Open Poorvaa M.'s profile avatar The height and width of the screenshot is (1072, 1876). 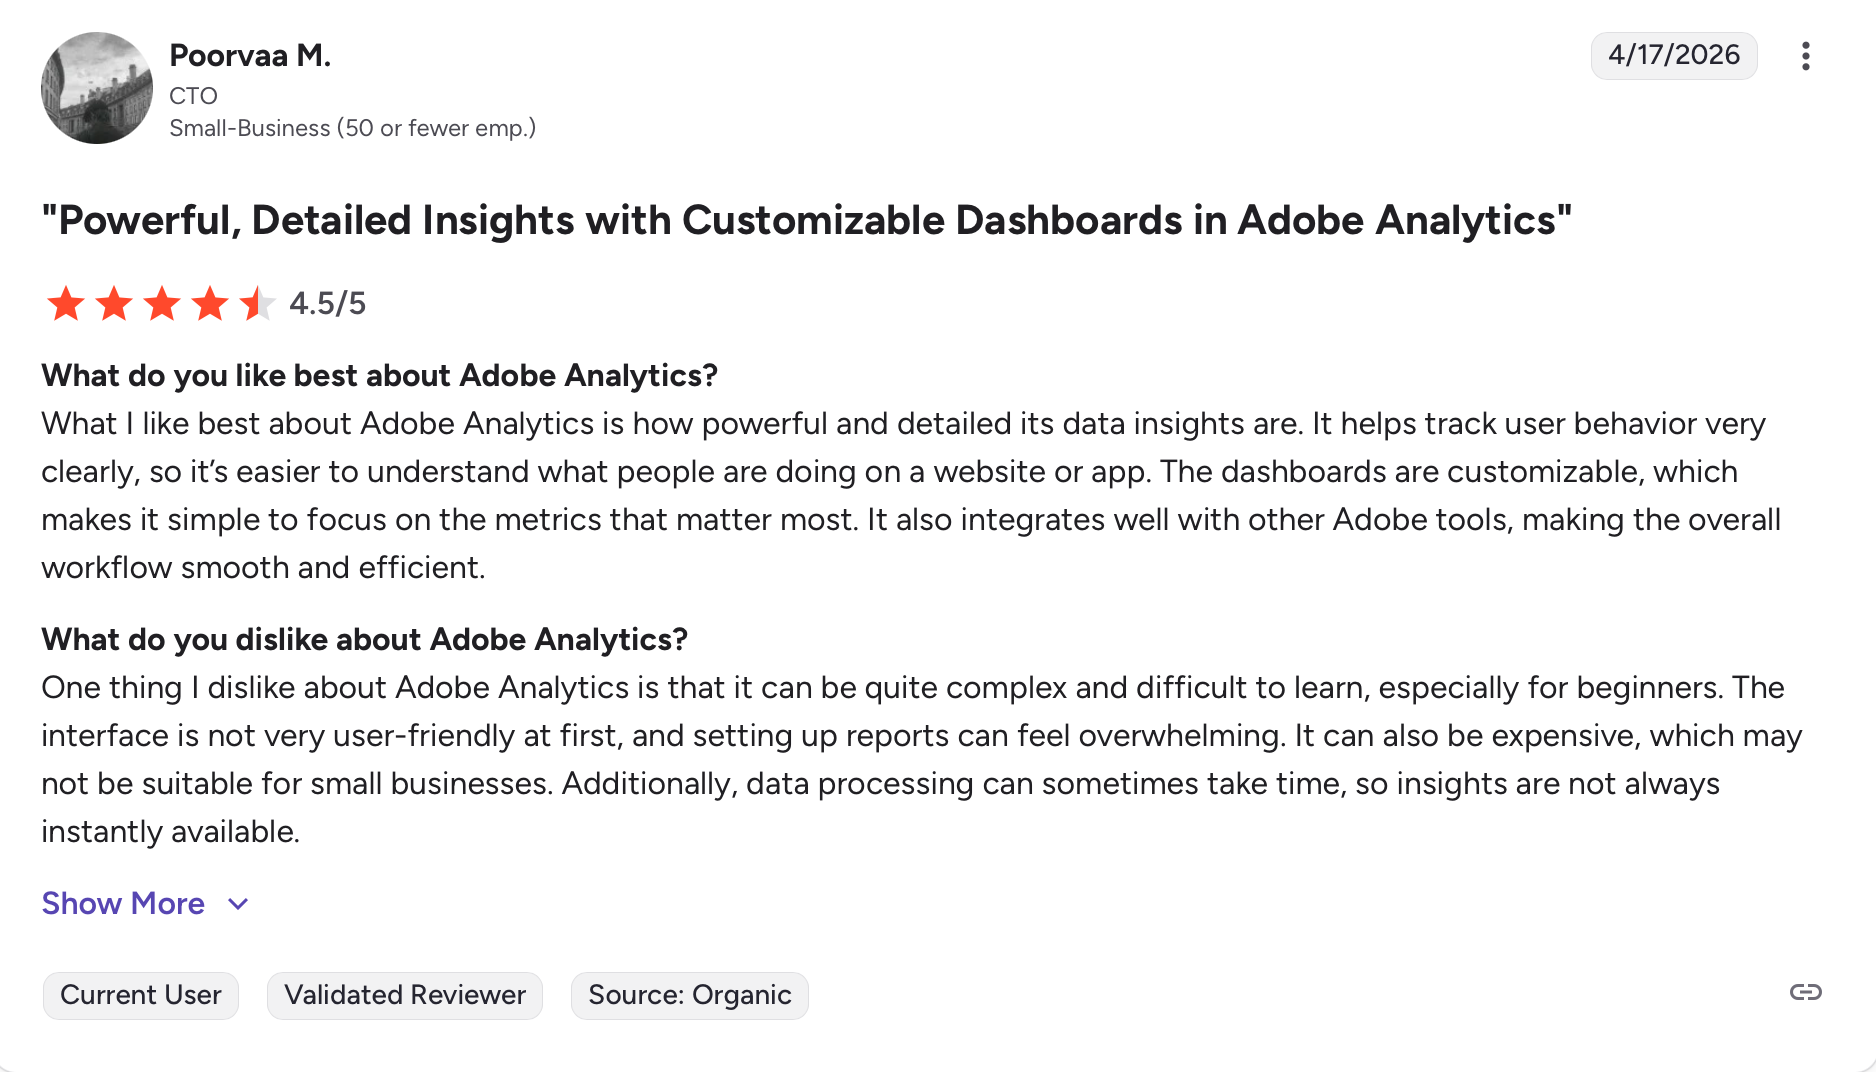pyautogui.click(x=97, y=88)
